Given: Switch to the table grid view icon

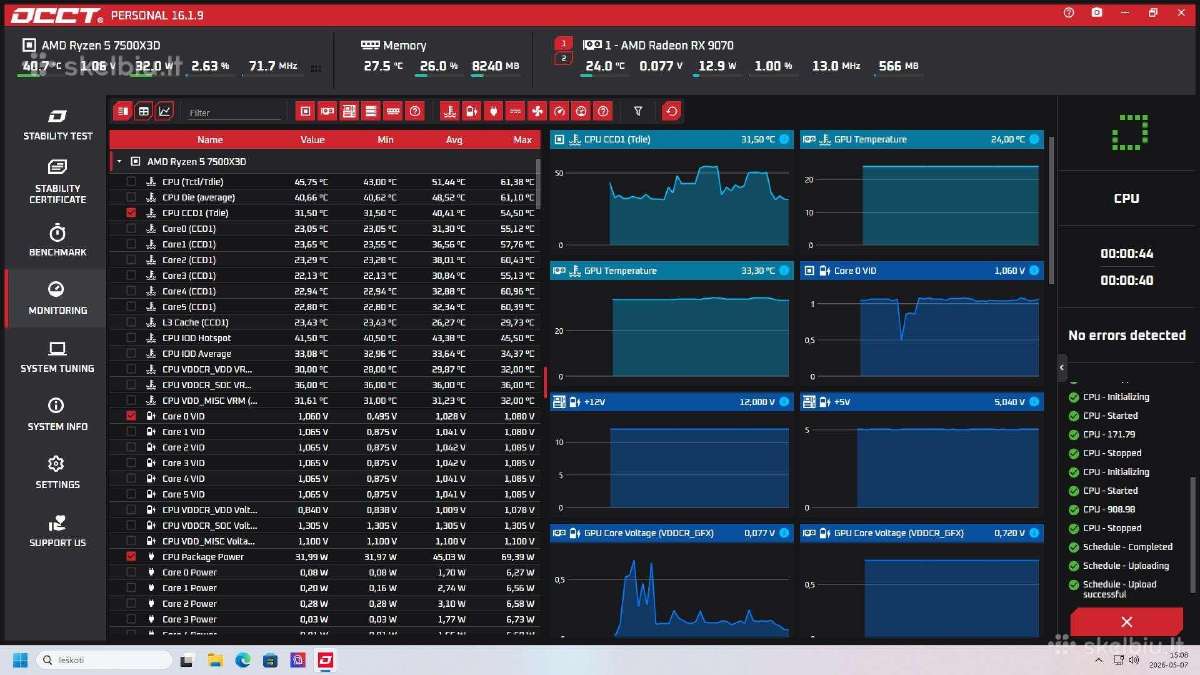Looking at the screenshot, I should pos(144,111).
